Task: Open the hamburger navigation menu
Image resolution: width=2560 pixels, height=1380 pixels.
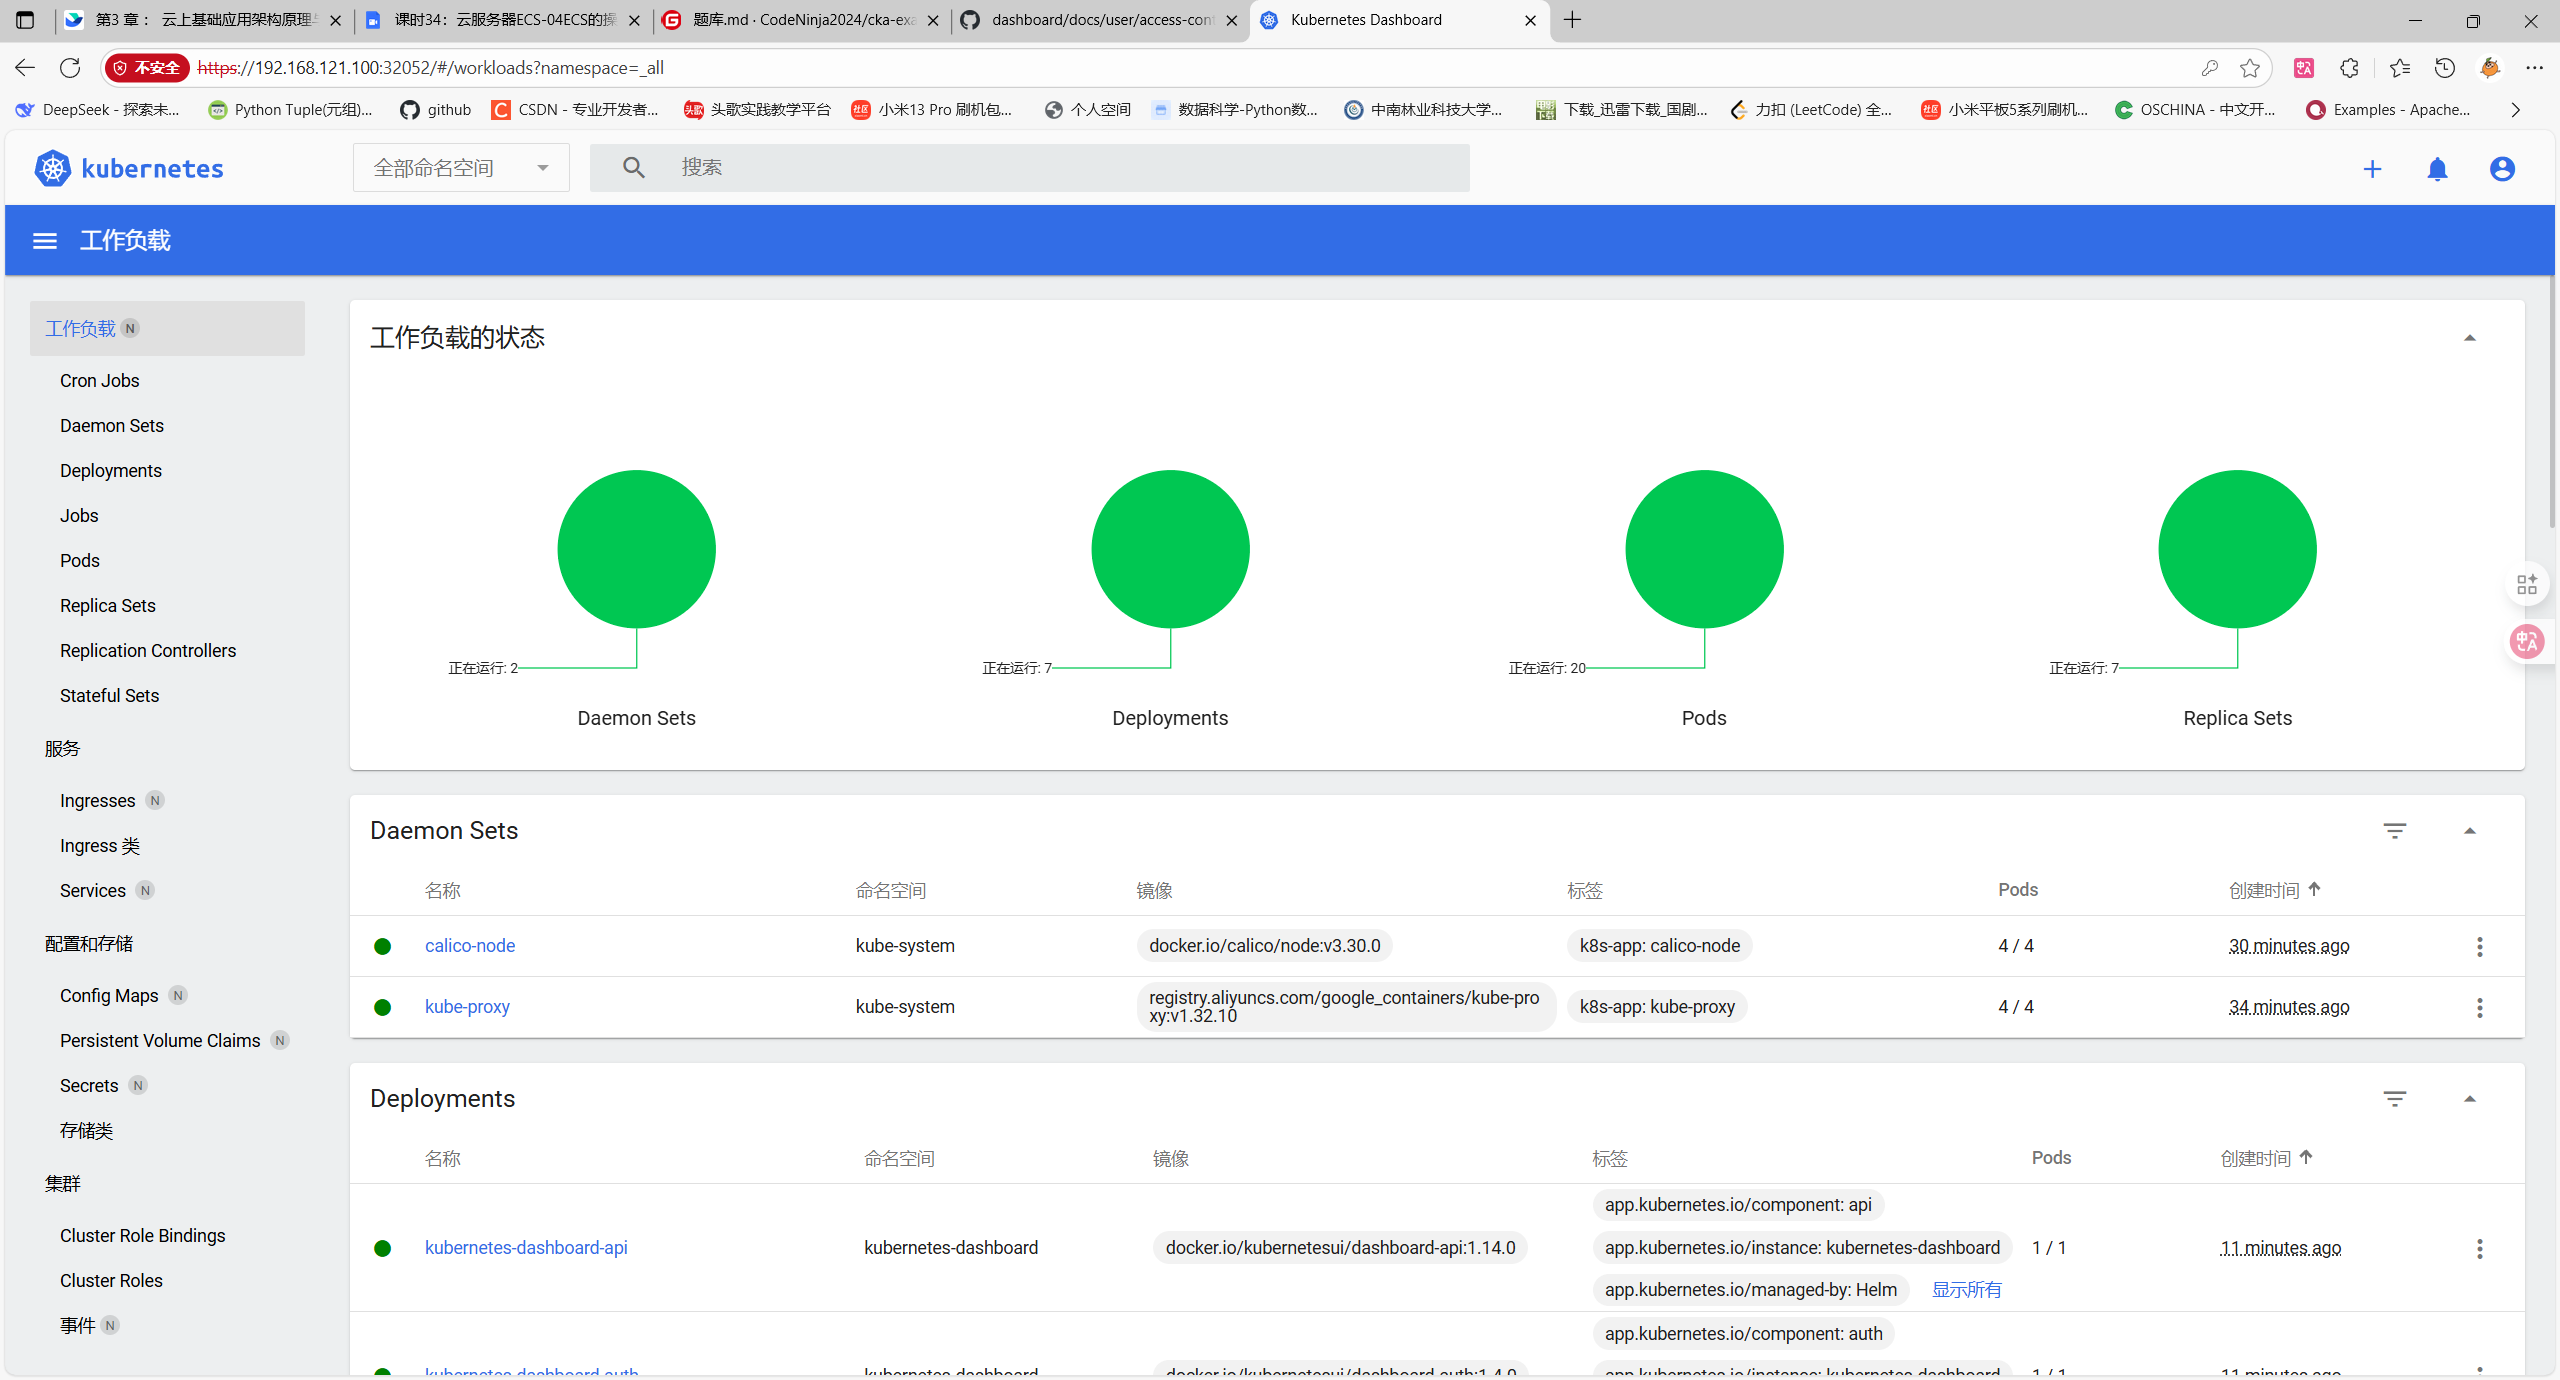Action: pyautogui.click(x=45, y=241)
